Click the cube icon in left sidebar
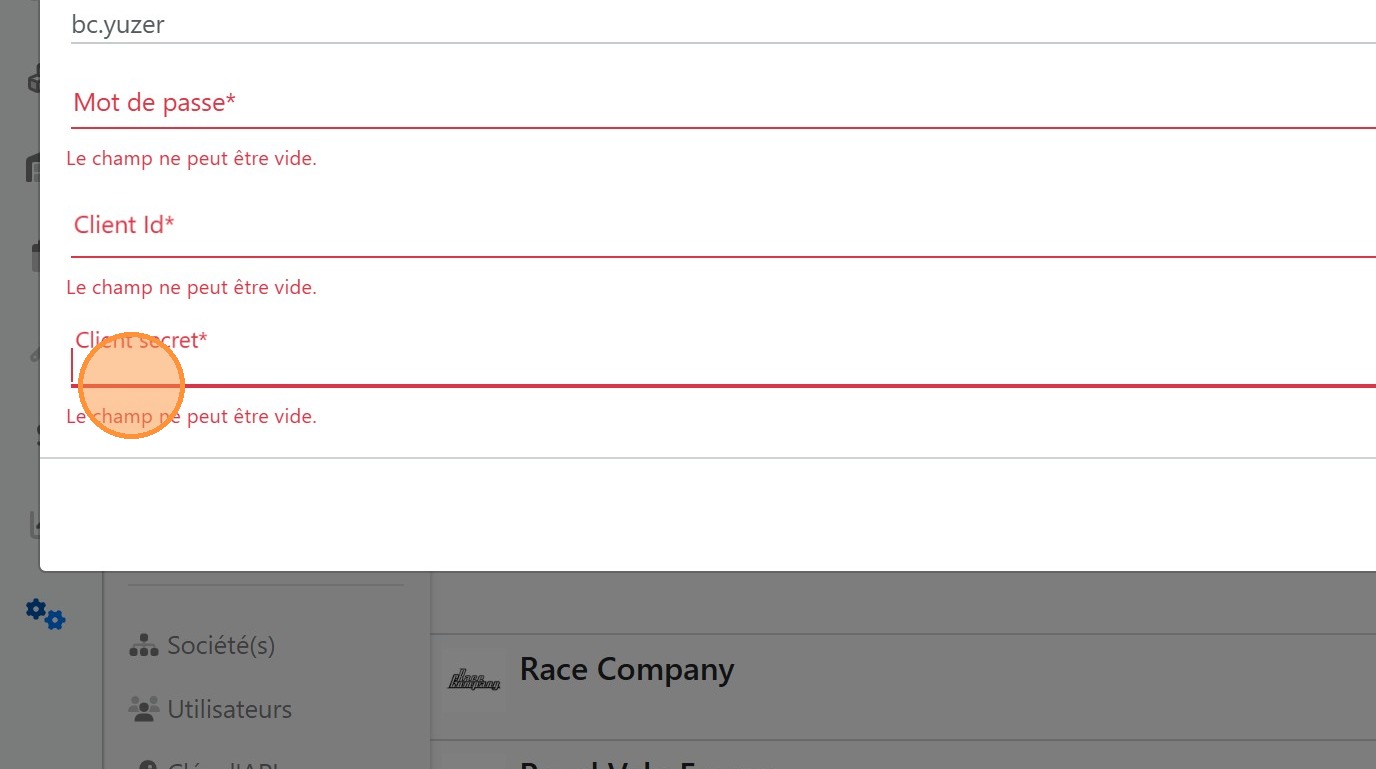1376x769 pixels. point(34,78)
